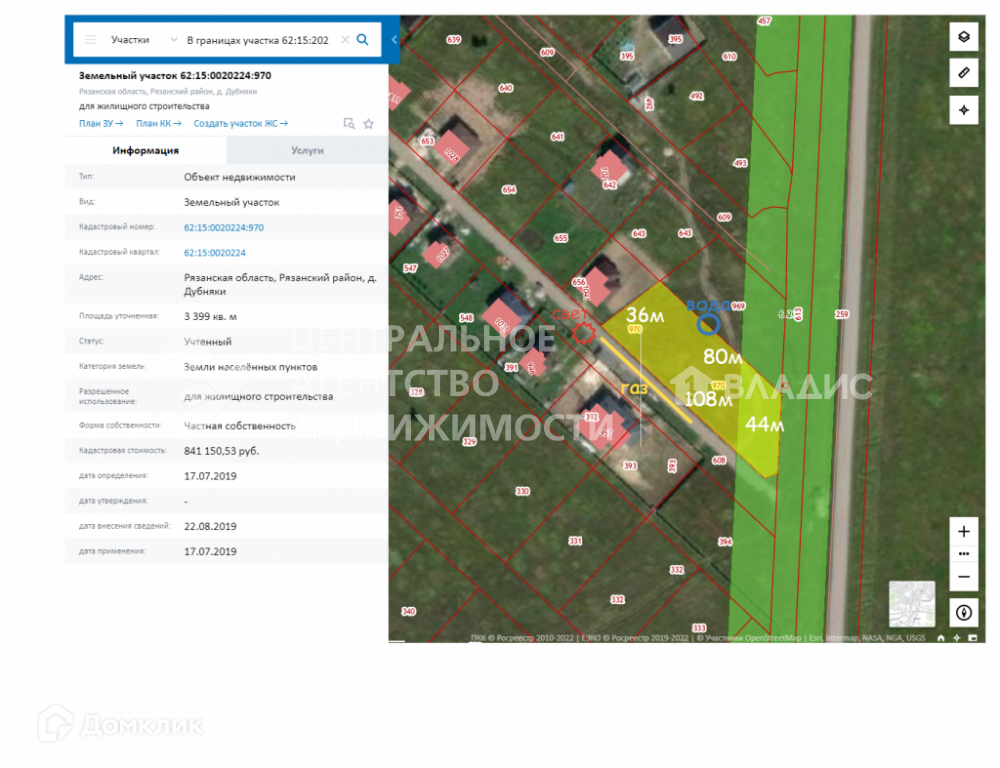1000x768 pixels.
Task: Open the План ЗУ link
Action: 101,124
